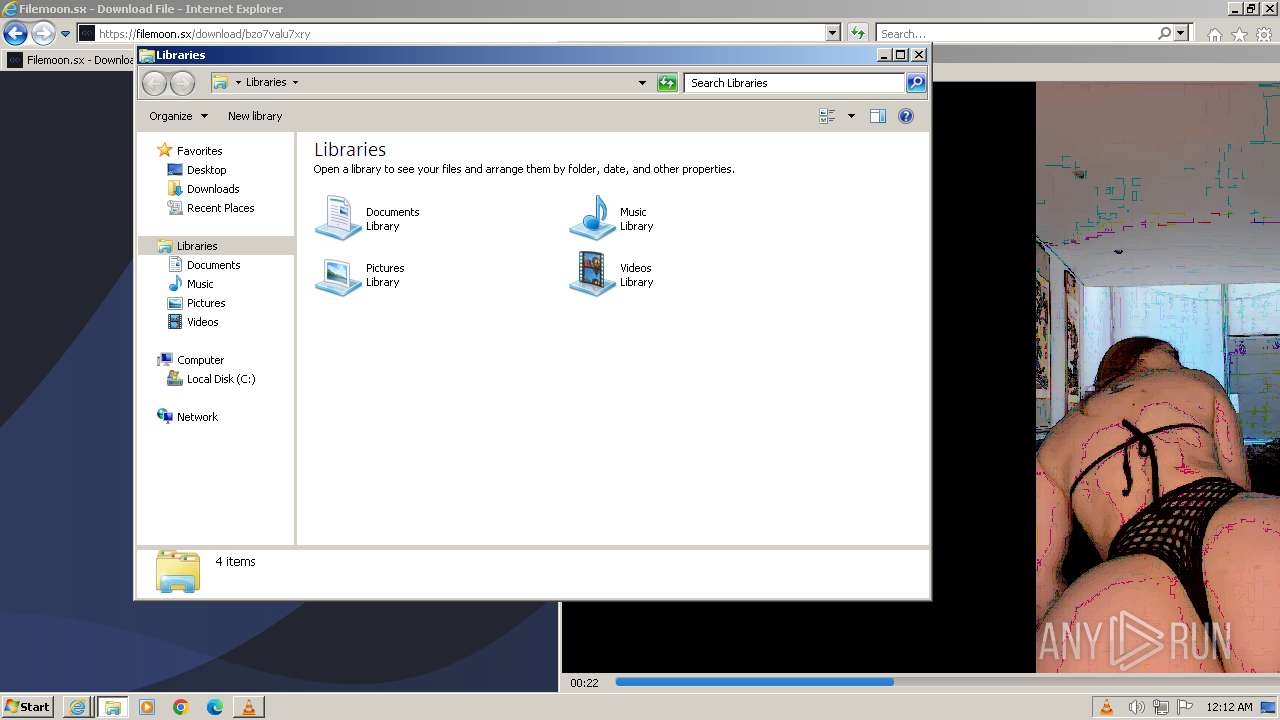Viewport: 1280px width, 720px height.
Task: Open the Music library icon in main pane
Action: [592, 218]
